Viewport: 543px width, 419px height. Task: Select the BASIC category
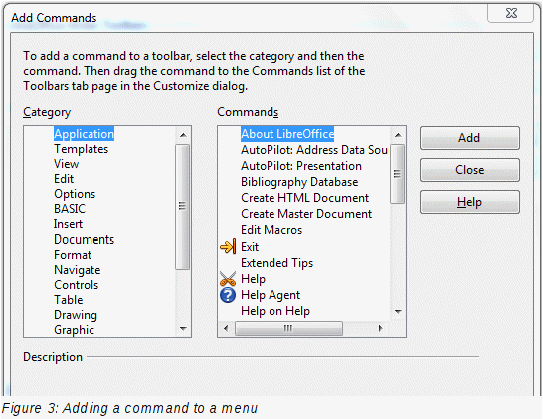(x=70, y=209)
